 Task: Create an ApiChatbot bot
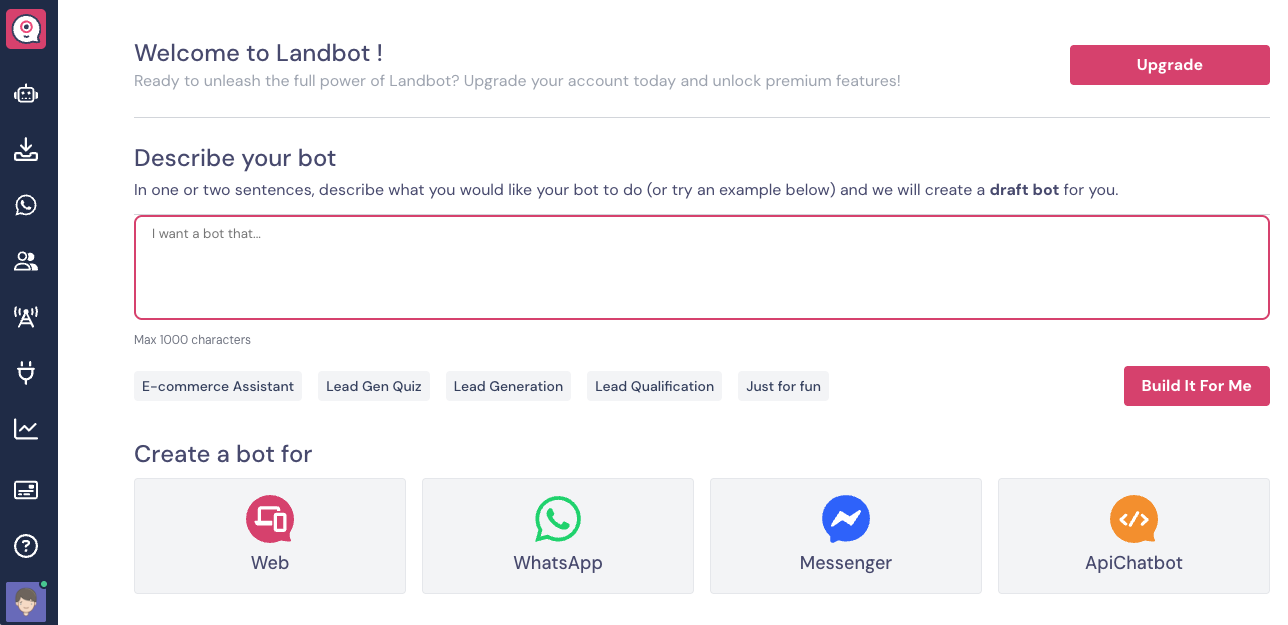point(1133,536)
